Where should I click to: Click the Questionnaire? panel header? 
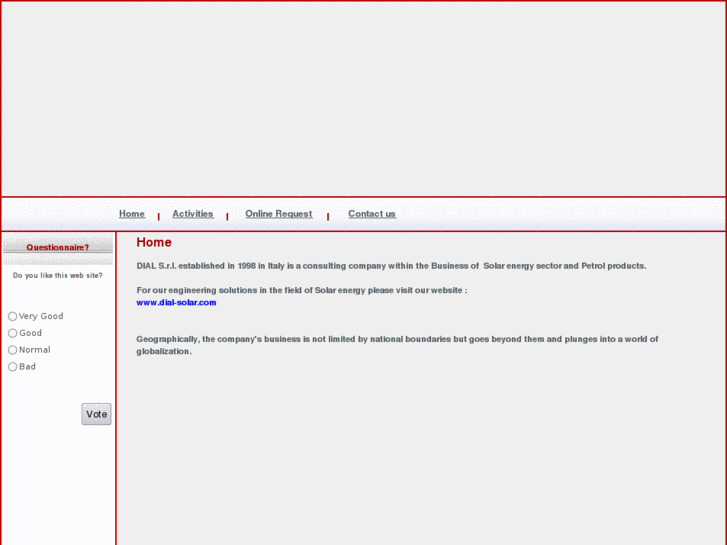coord(58,247)
